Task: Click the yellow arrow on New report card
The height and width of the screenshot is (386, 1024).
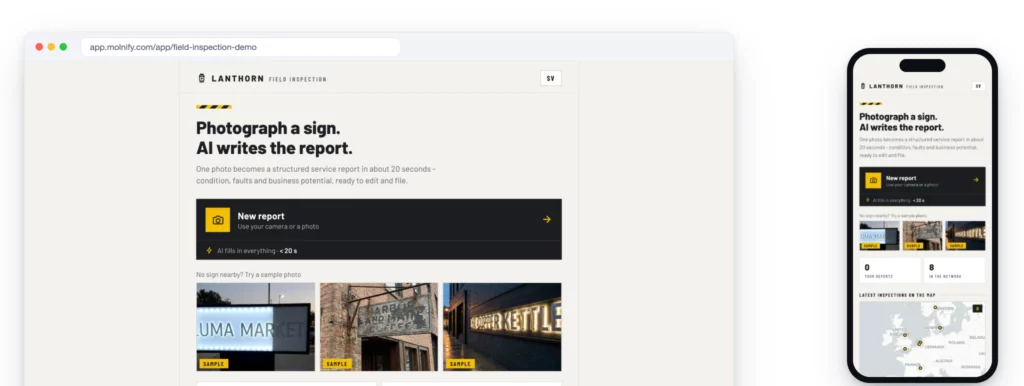Action: coord(547,219)
